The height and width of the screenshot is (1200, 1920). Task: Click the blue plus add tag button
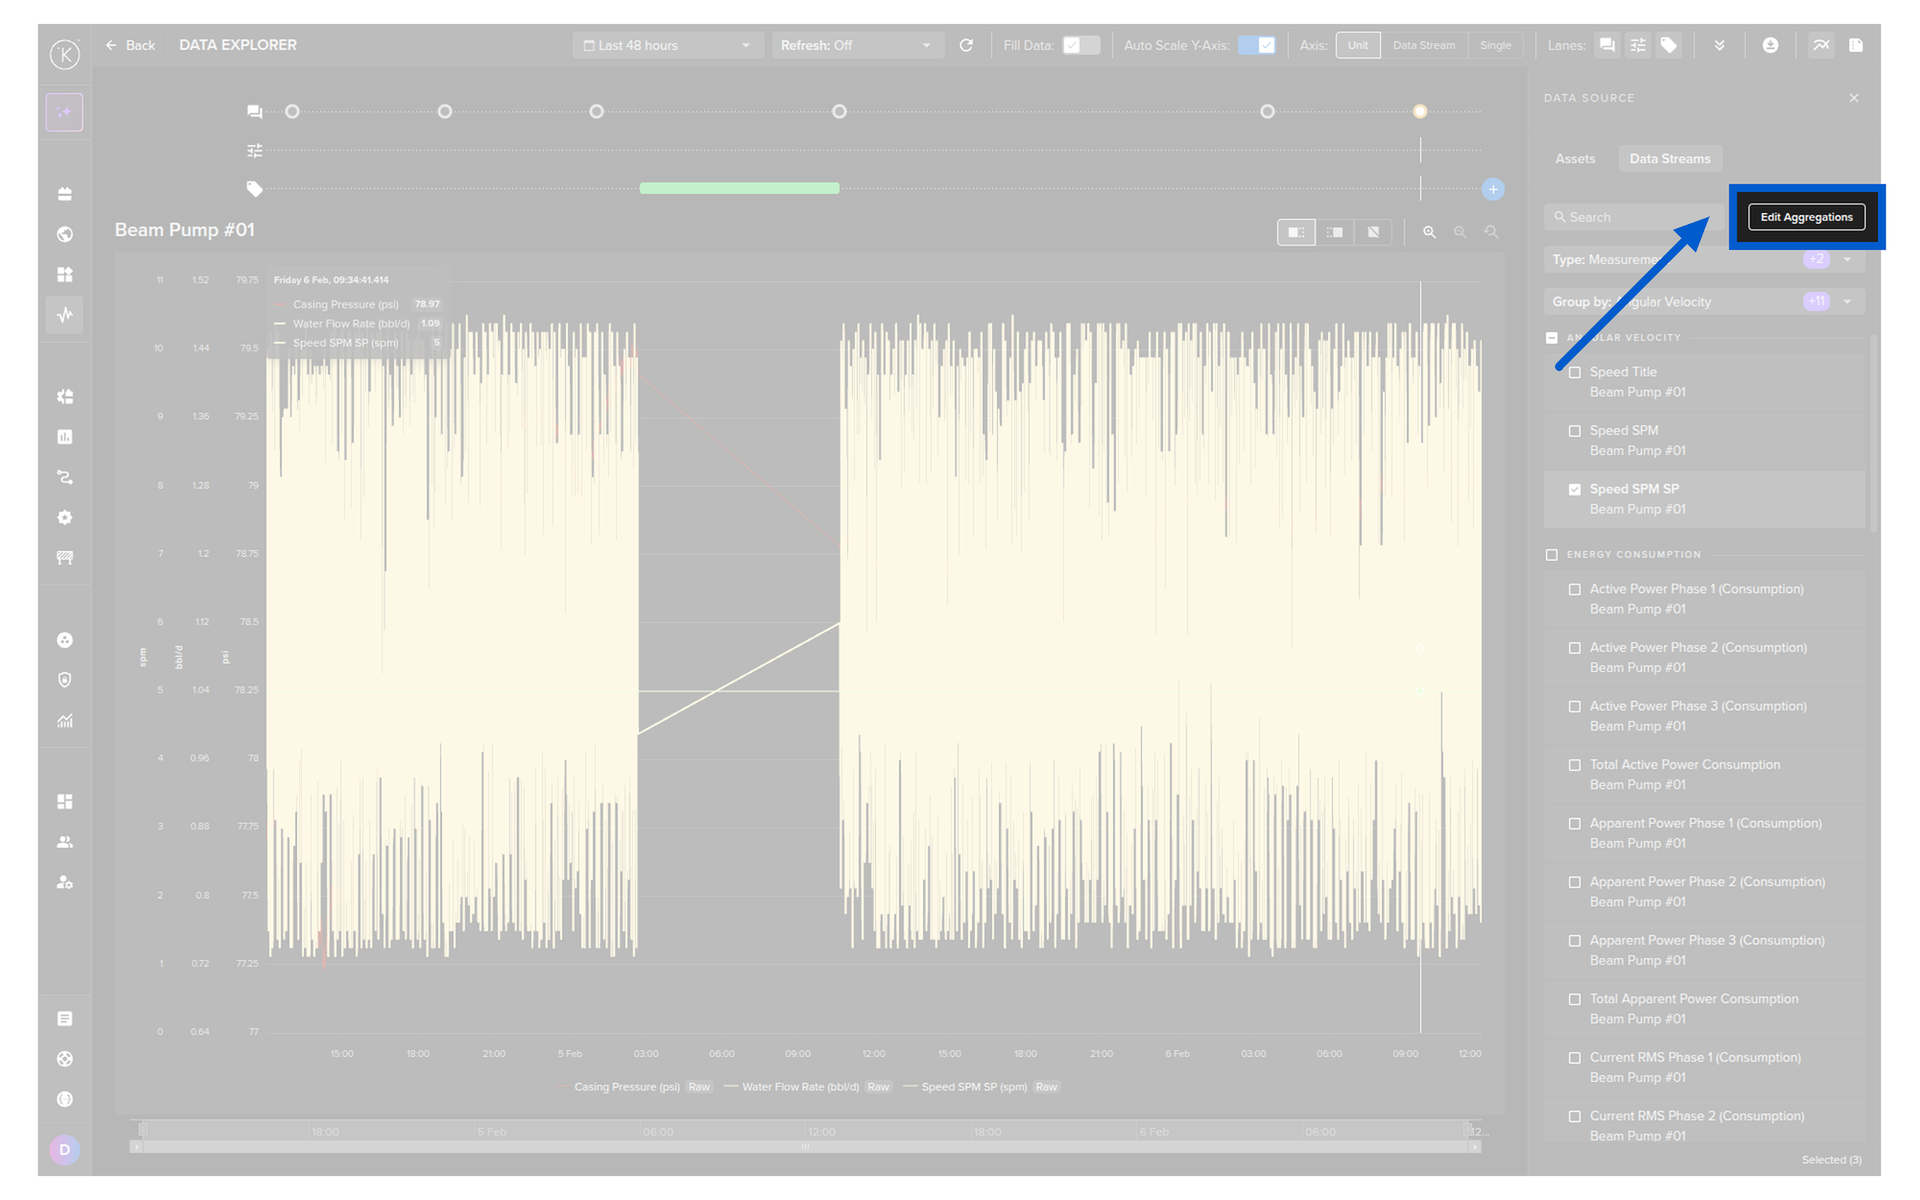point(1492,189)
